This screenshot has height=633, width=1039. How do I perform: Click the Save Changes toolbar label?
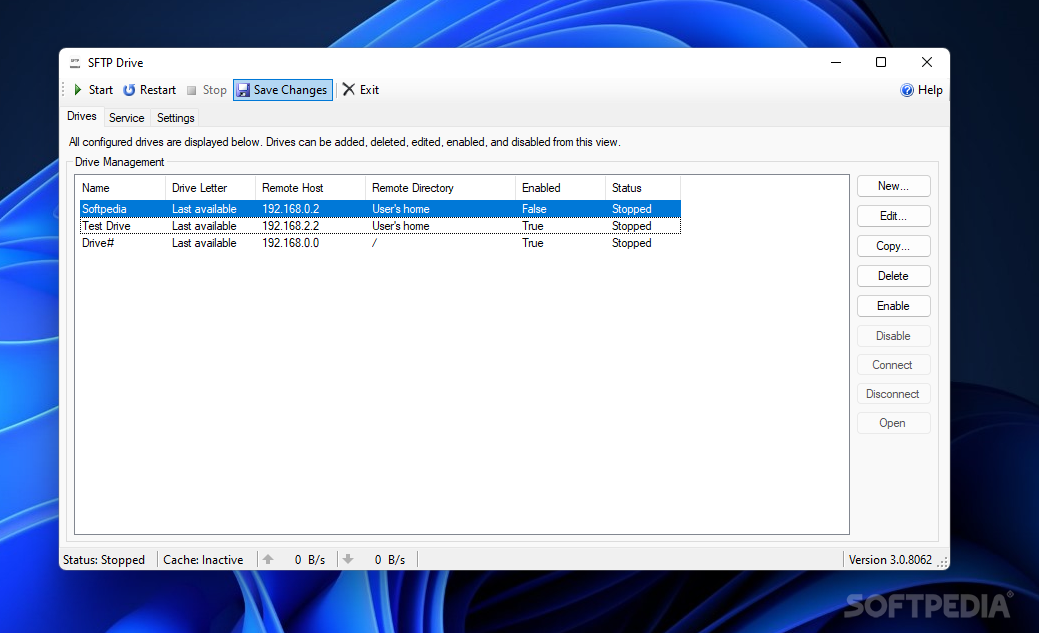pos(290,89)
